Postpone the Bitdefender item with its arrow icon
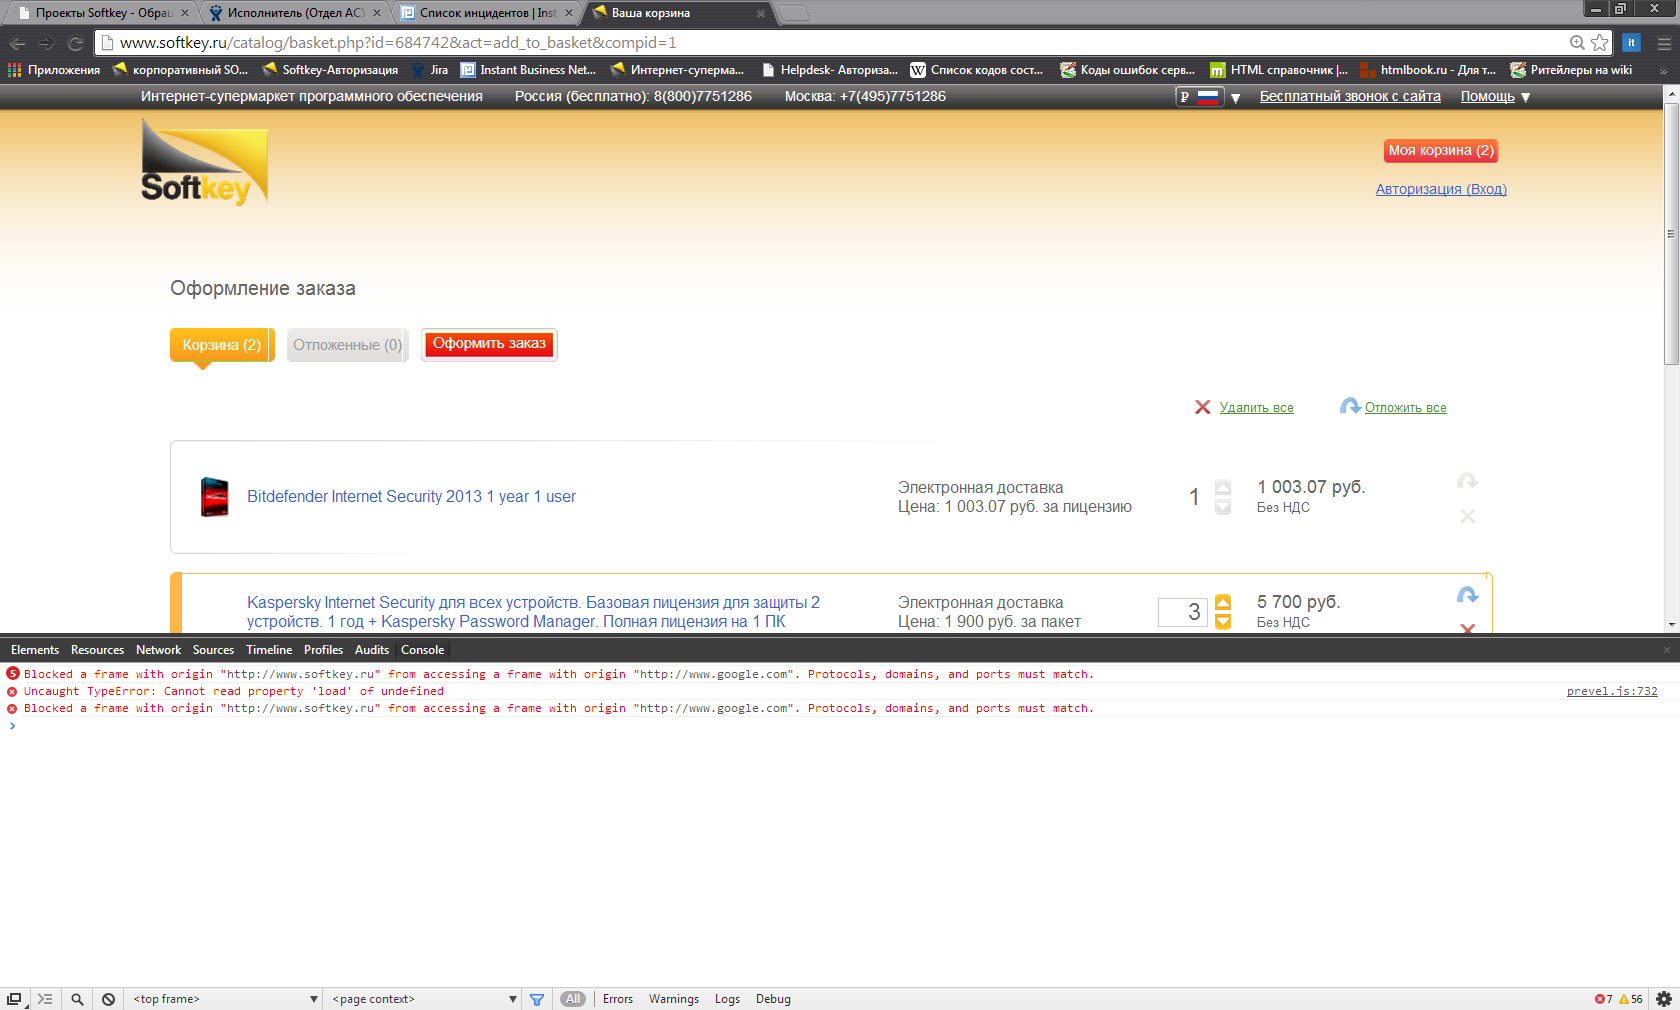Screen dimensions: 1680x1010 click(1467, 481)
